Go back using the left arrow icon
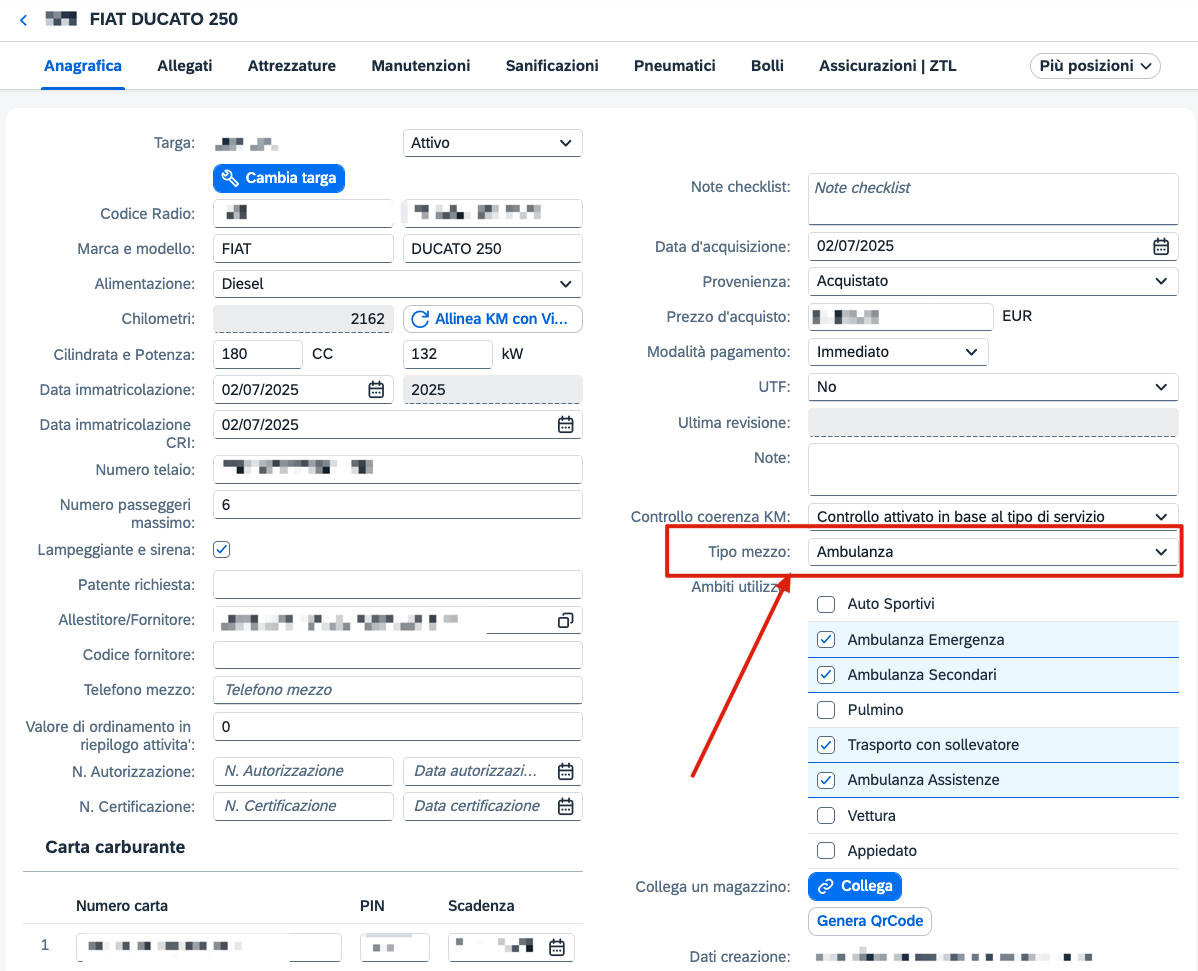 click(24, 20)
